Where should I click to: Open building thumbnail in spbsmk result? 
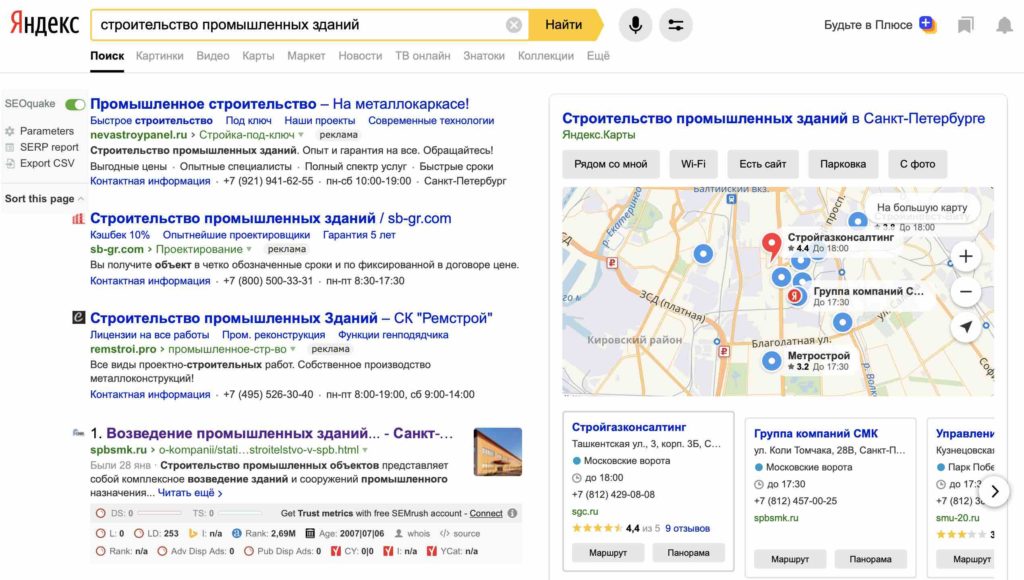click(498, 452)
